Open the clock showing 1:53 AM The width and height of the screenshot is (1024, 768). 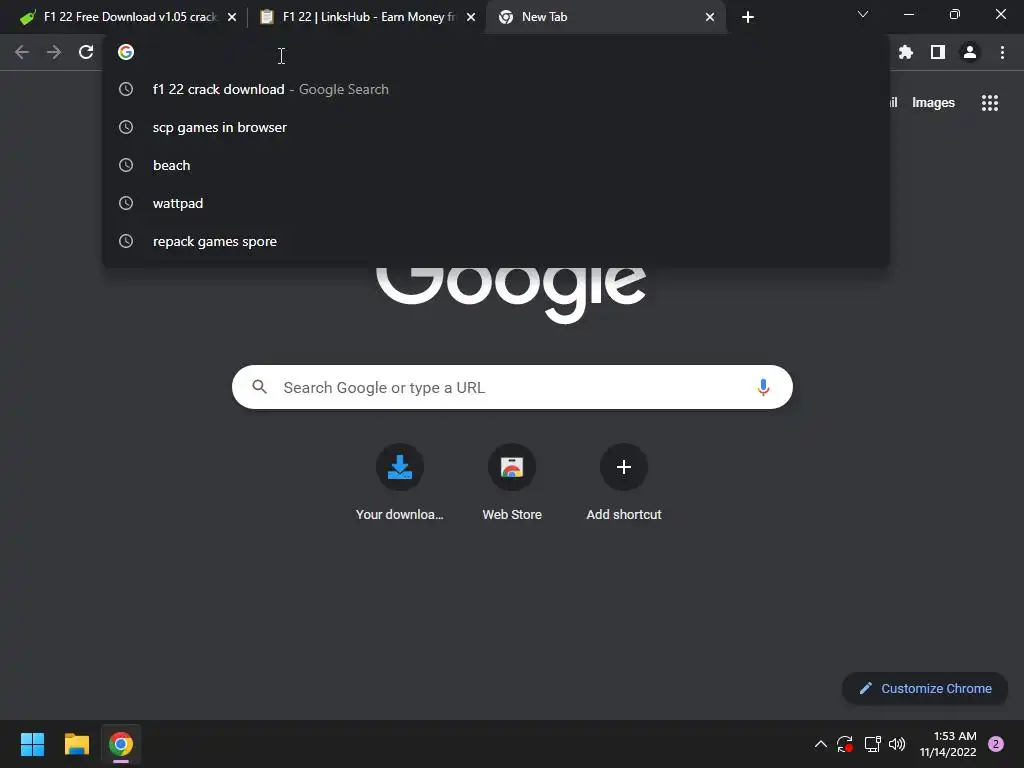click(948, 744)
